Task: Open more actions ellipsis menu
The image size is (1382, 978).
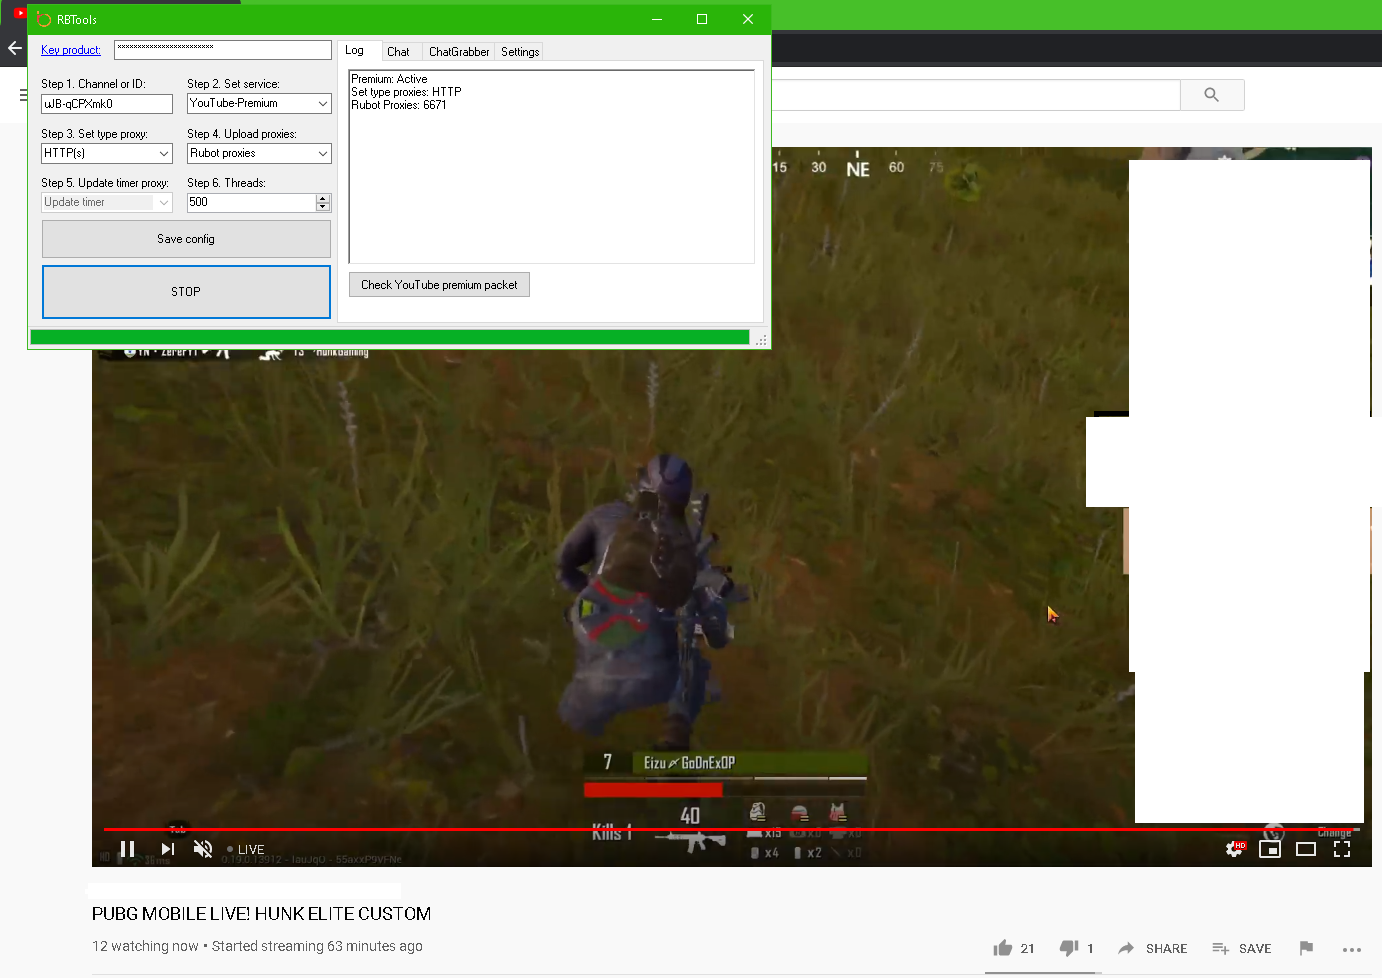Action: tap(1352, 949)
